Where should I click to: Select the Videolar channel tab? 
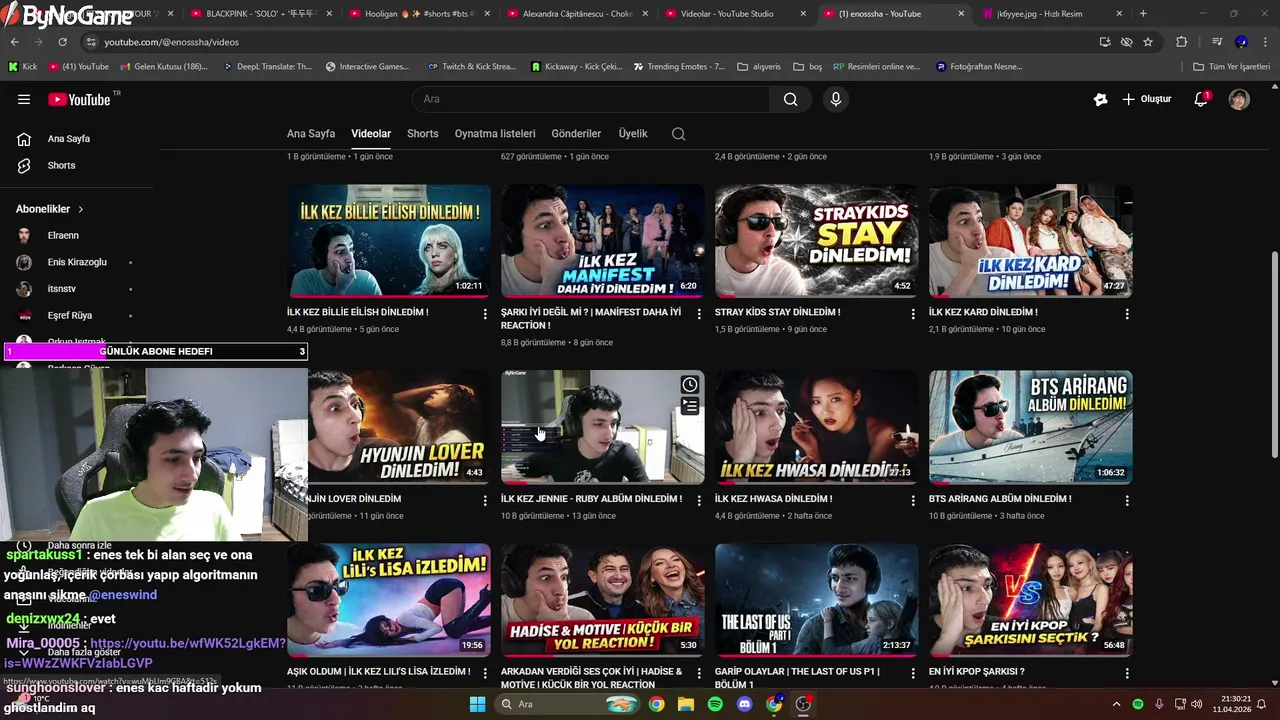tap(371, 134)
